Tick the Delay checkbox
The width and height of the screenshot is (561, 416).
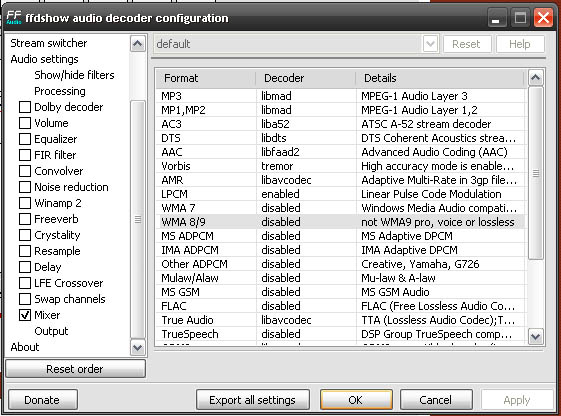pyautogui.click(x=25, y=267)
